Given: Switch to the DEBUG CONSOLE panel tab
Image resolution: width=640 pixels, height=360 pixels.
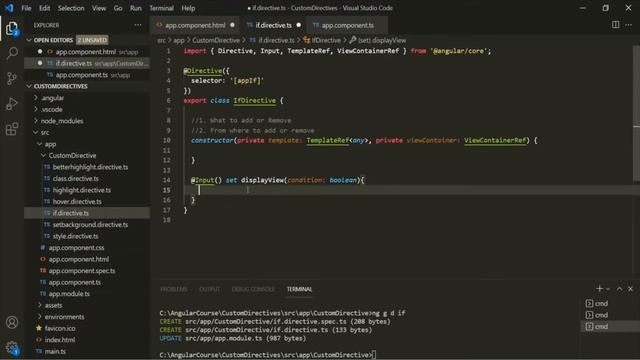Looking at the screenshot, I should pos(253,289).
